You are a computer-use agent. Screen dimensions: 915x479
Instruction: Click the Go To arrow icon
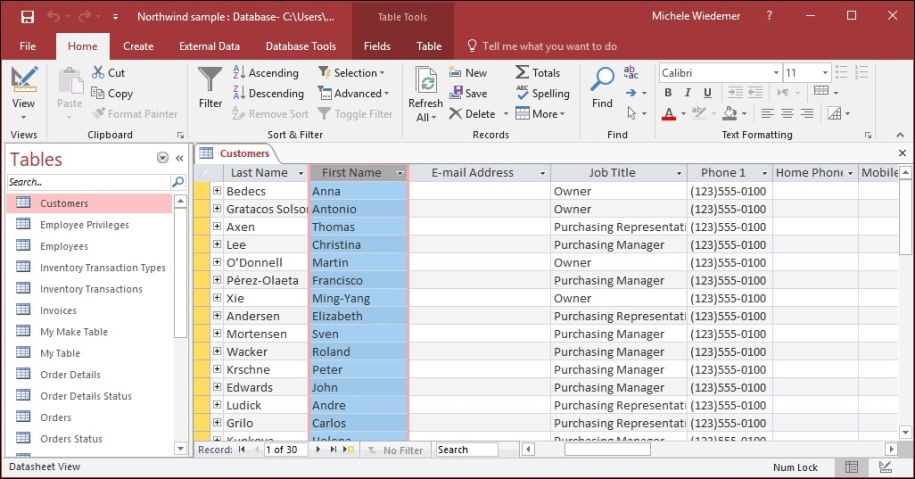[631, 93]
